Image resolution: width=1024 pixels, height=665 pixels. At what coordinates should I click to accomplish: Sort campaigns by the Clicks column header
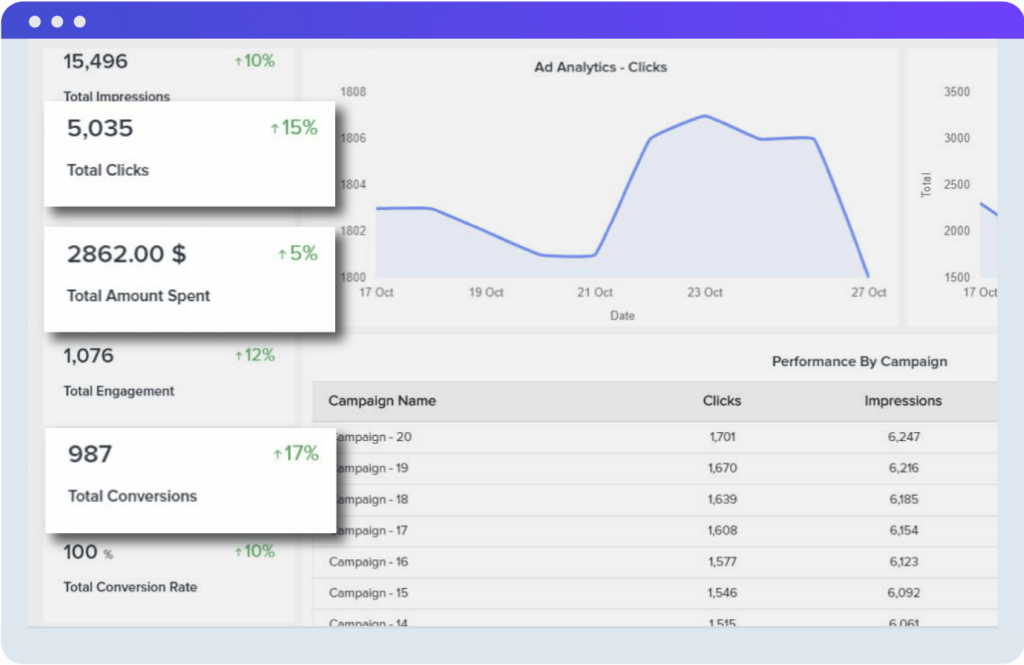[x=722, y=400]
